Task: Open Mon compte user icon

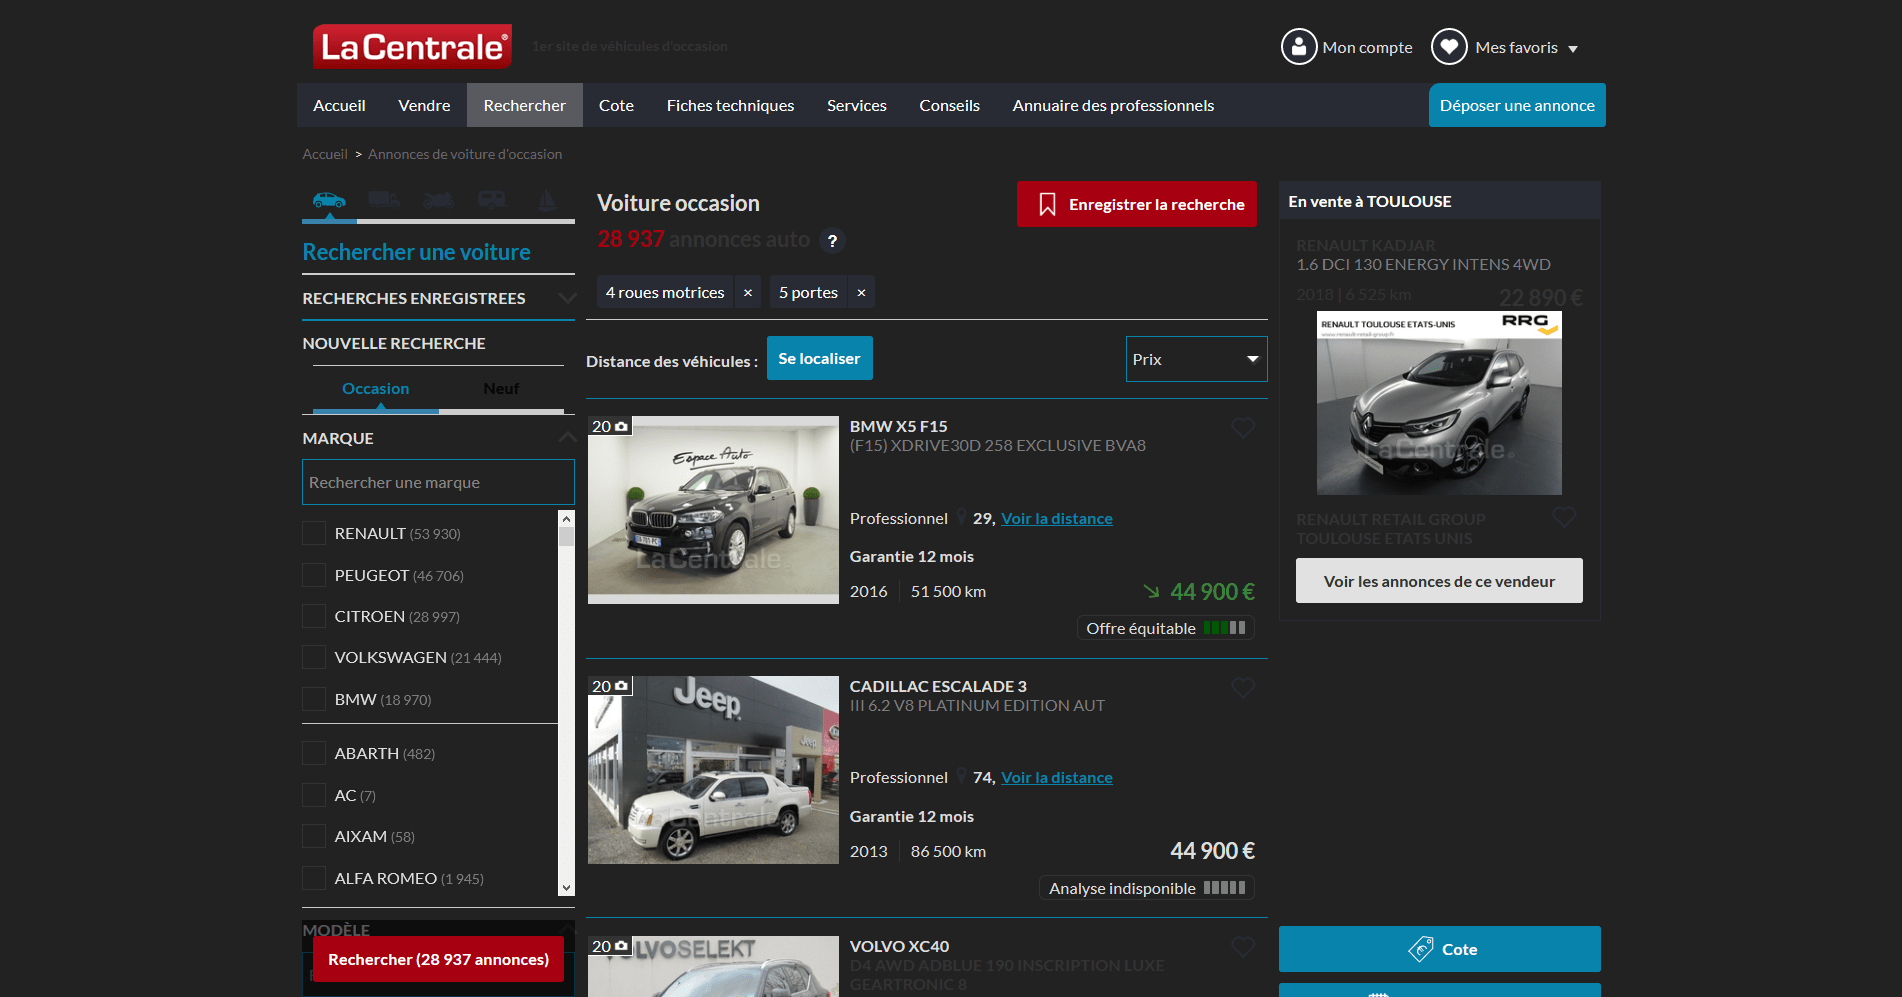Action: point(1299,47)
